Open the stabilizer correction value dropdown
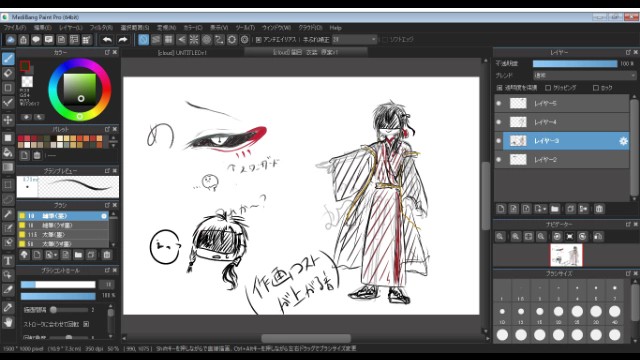 tap(354, 40)
